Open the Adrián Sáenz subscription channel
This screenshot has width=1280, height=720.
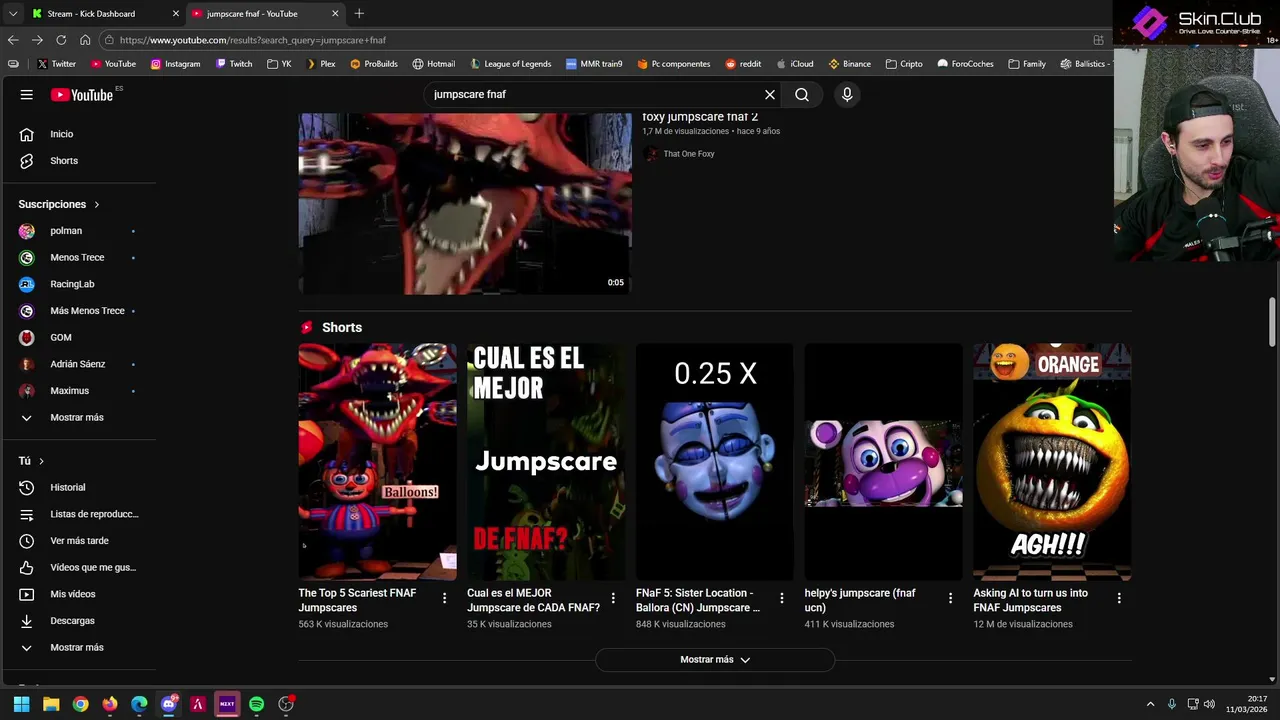[x=80, y=364]
